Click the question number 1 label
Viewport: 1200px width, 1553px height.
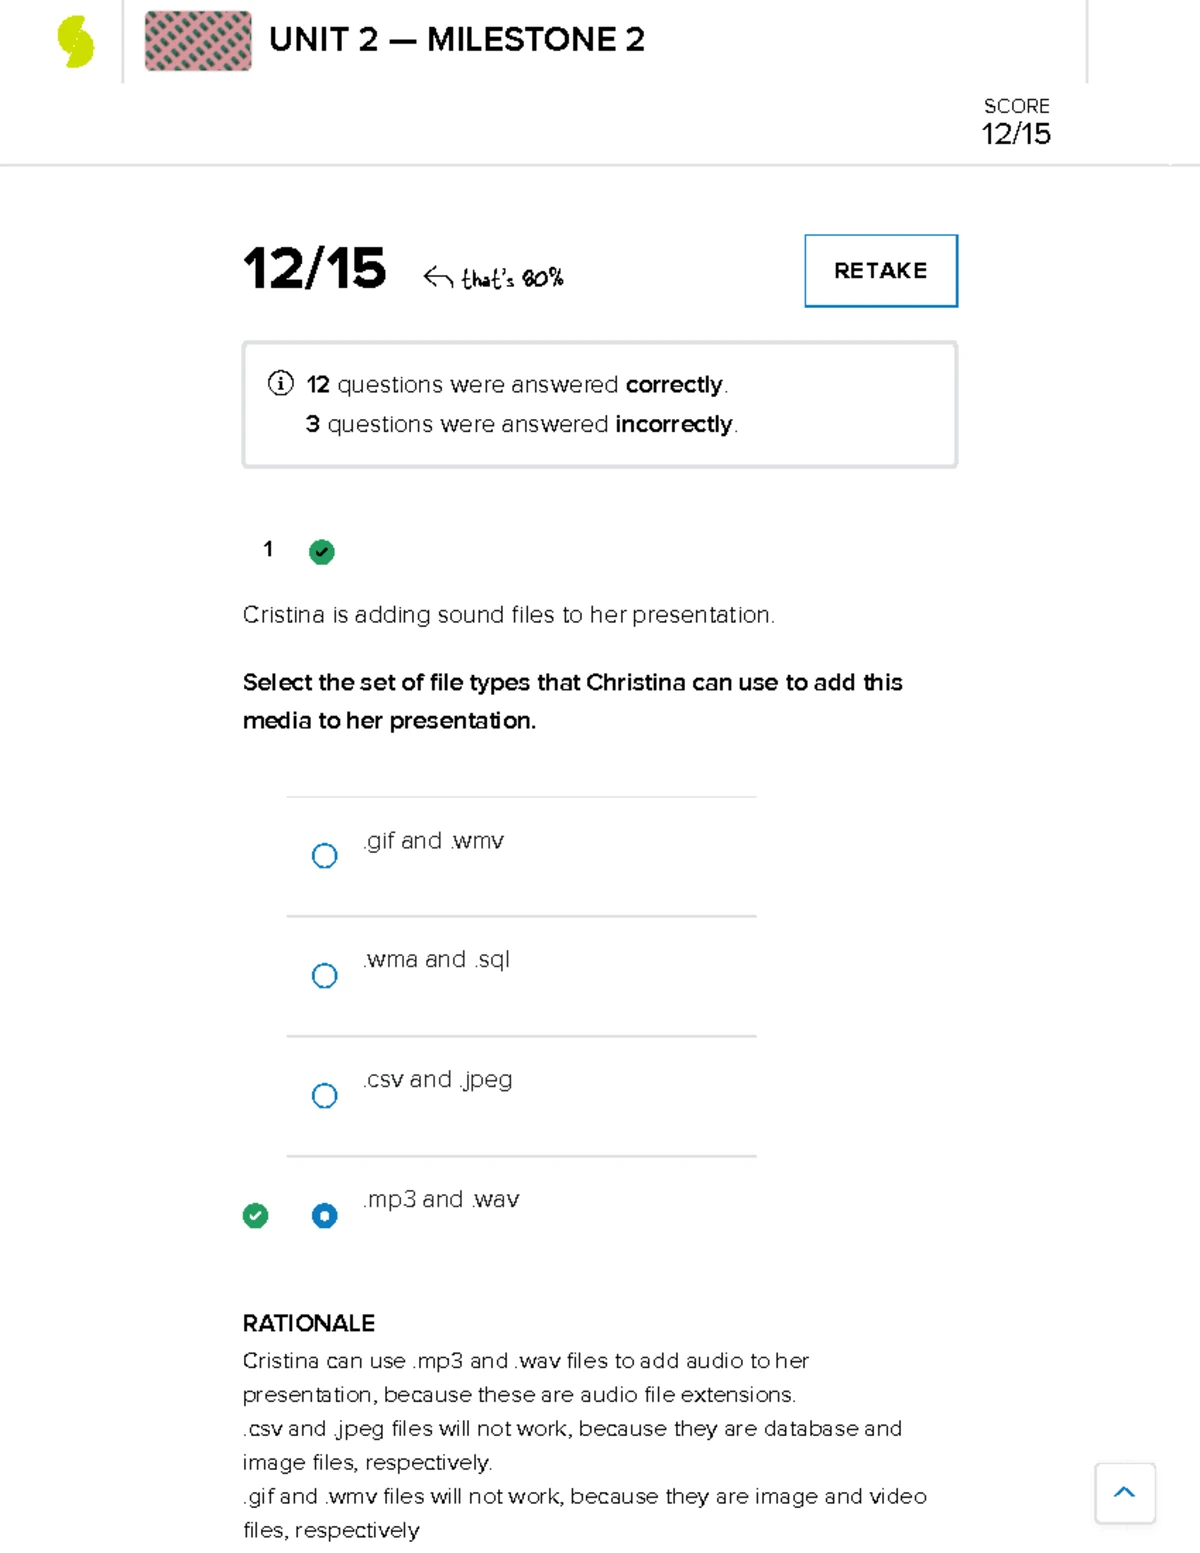coord(268,549)
